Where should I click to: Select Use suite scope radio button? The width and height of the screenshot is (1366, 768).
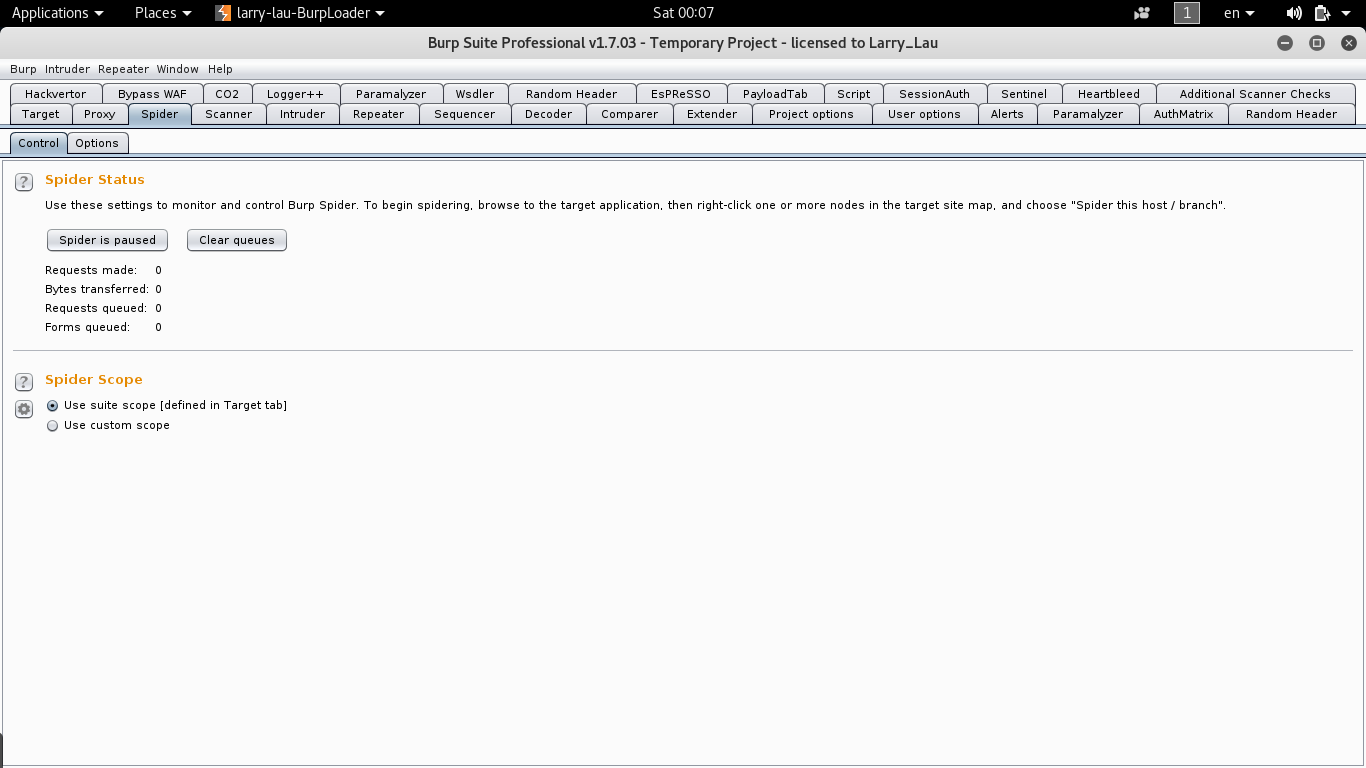[53, 406]
